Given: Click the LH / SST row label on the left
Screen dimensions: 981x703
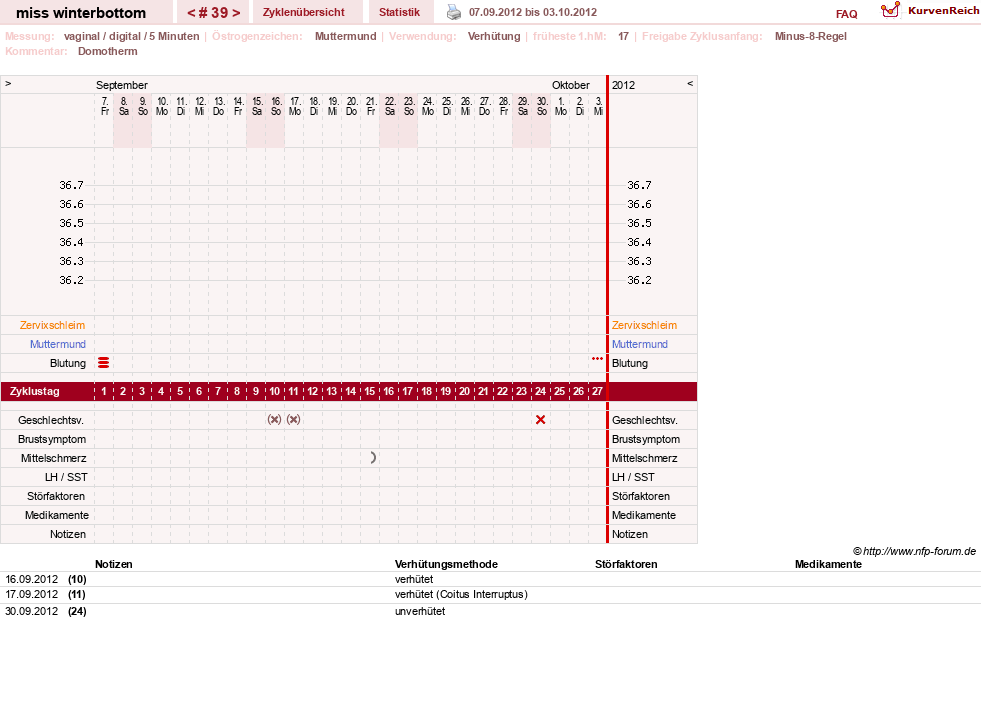Looking at the screenshot, I should point(66,477).
